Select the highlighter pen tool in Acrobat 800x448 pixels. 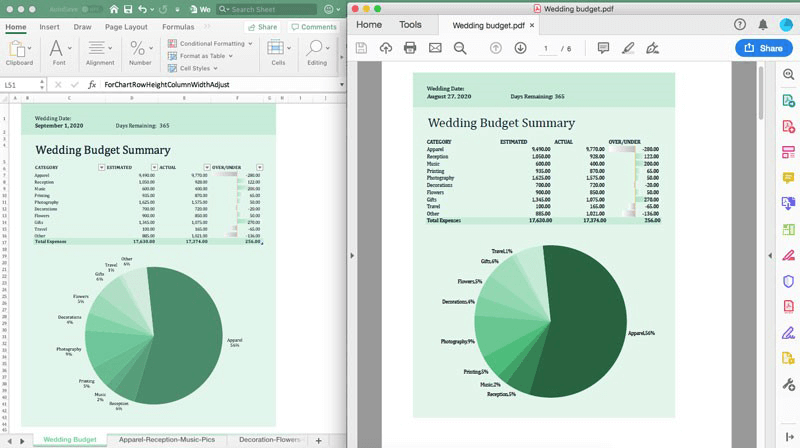click(628, 48)
